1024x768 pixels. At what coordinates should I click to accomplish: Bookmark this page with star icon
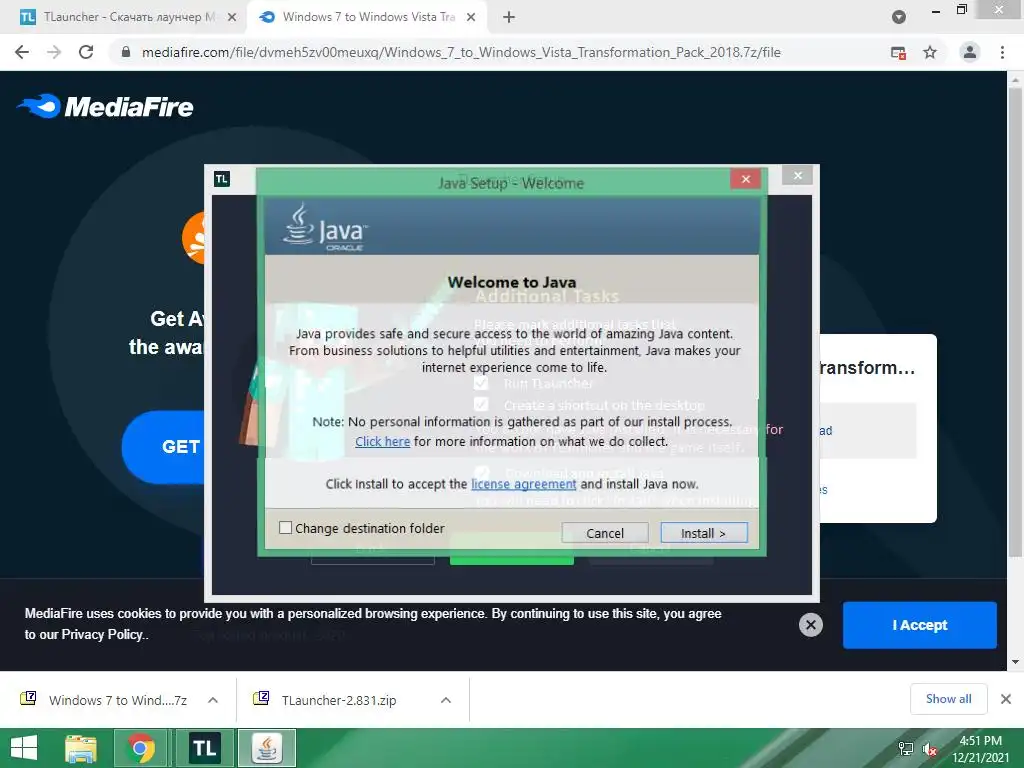tap(930, 52)
